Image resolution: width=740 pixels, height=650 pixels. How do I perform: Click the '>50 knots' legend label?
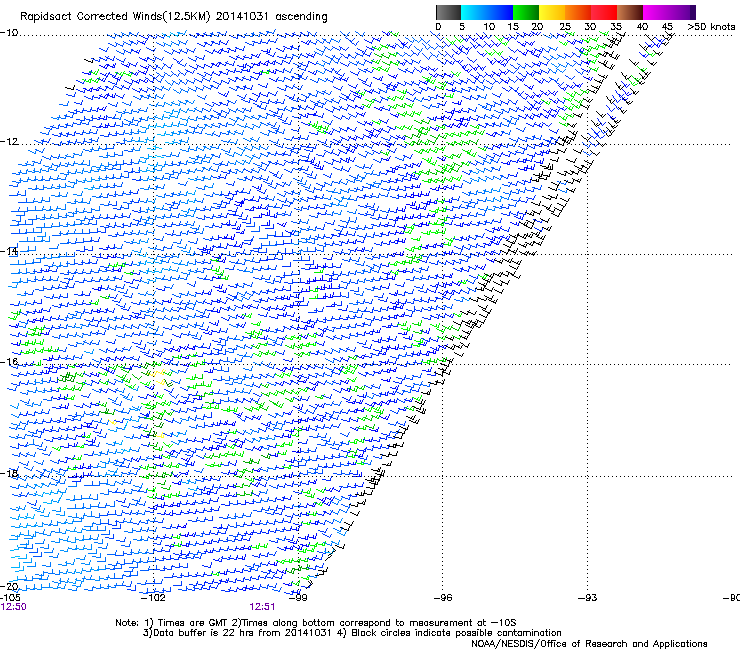point(711,26)
